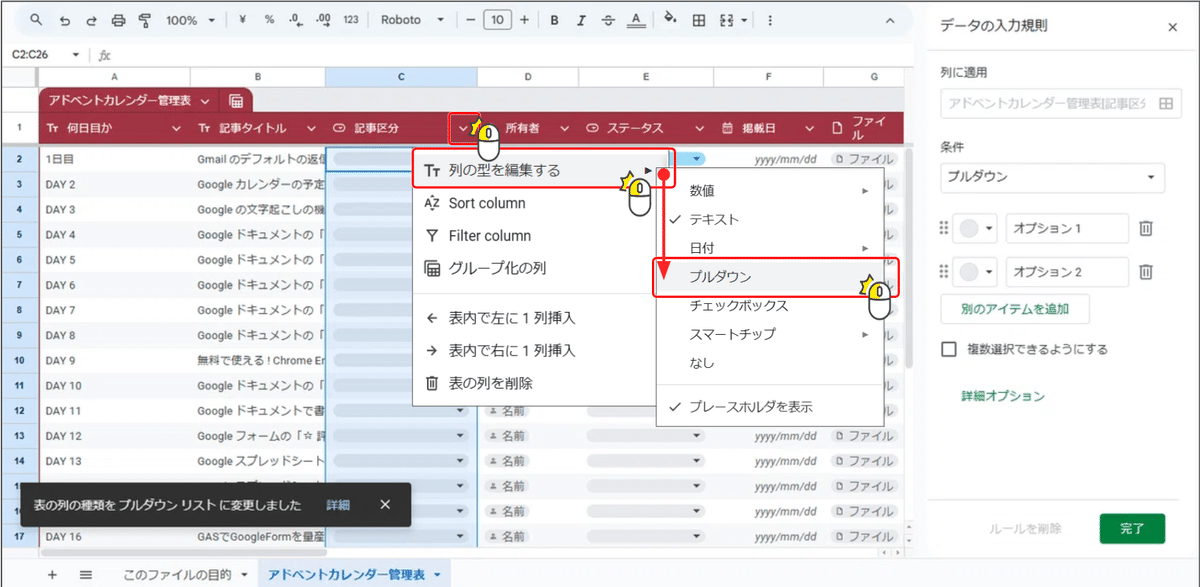The height and width of the screenshot is (587, 1200).
Task: Decrease font size with minus button
Action: 471,20
